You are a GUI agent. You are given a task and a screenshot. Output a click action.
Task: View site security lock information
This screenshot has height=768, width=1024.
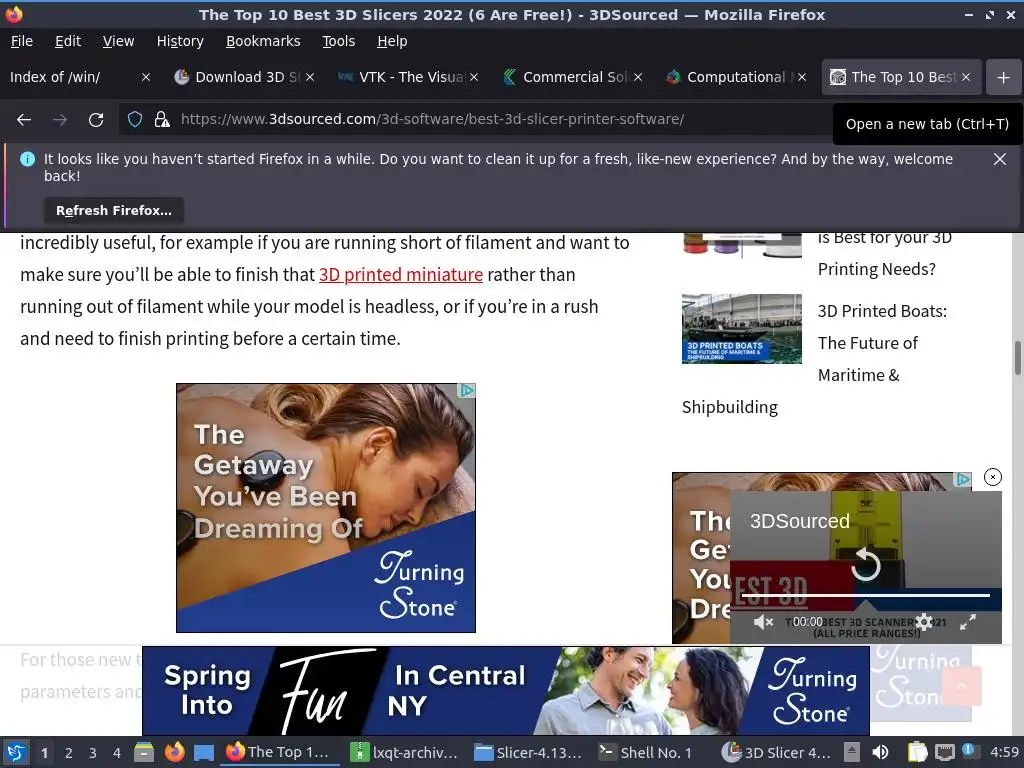point(162,120)
